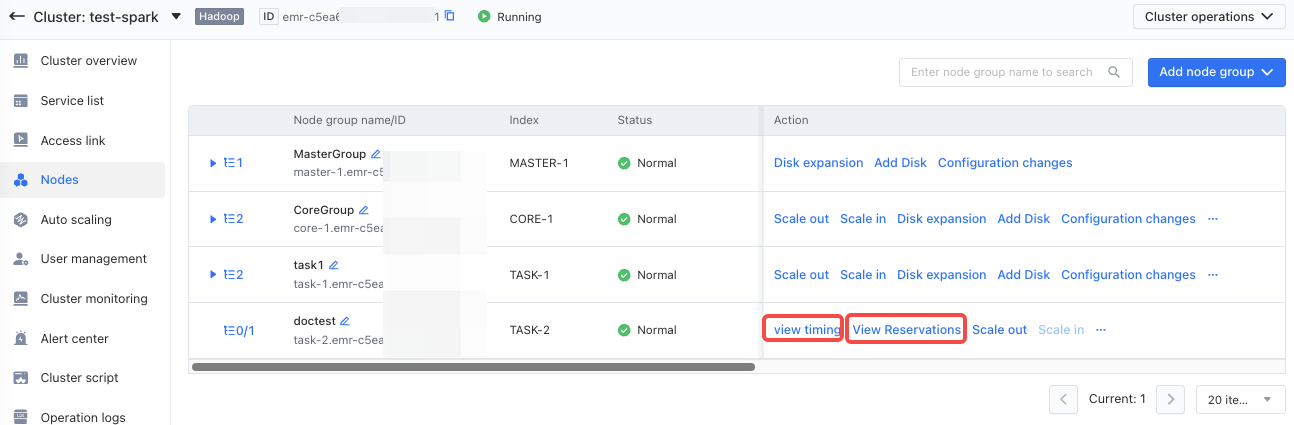Click Scale out for CoreGroup

tap(801, 219)
